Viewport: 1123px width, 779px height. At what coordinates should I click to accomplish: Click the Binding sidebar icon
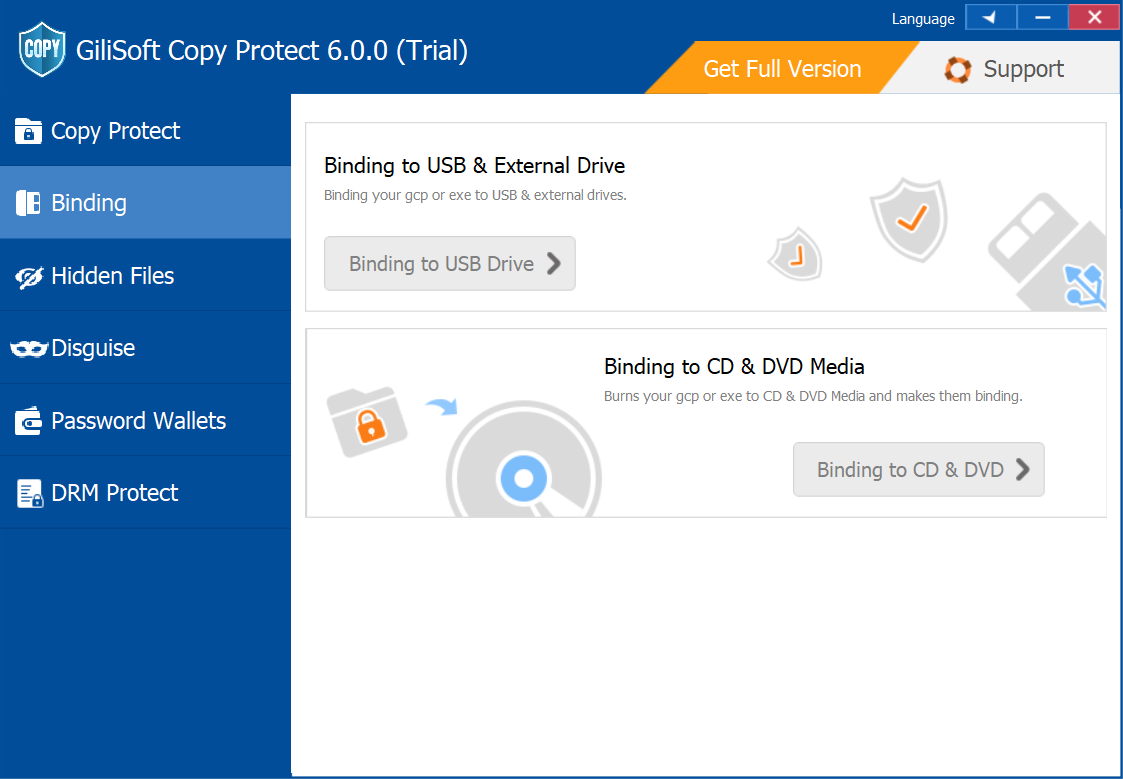28,203
